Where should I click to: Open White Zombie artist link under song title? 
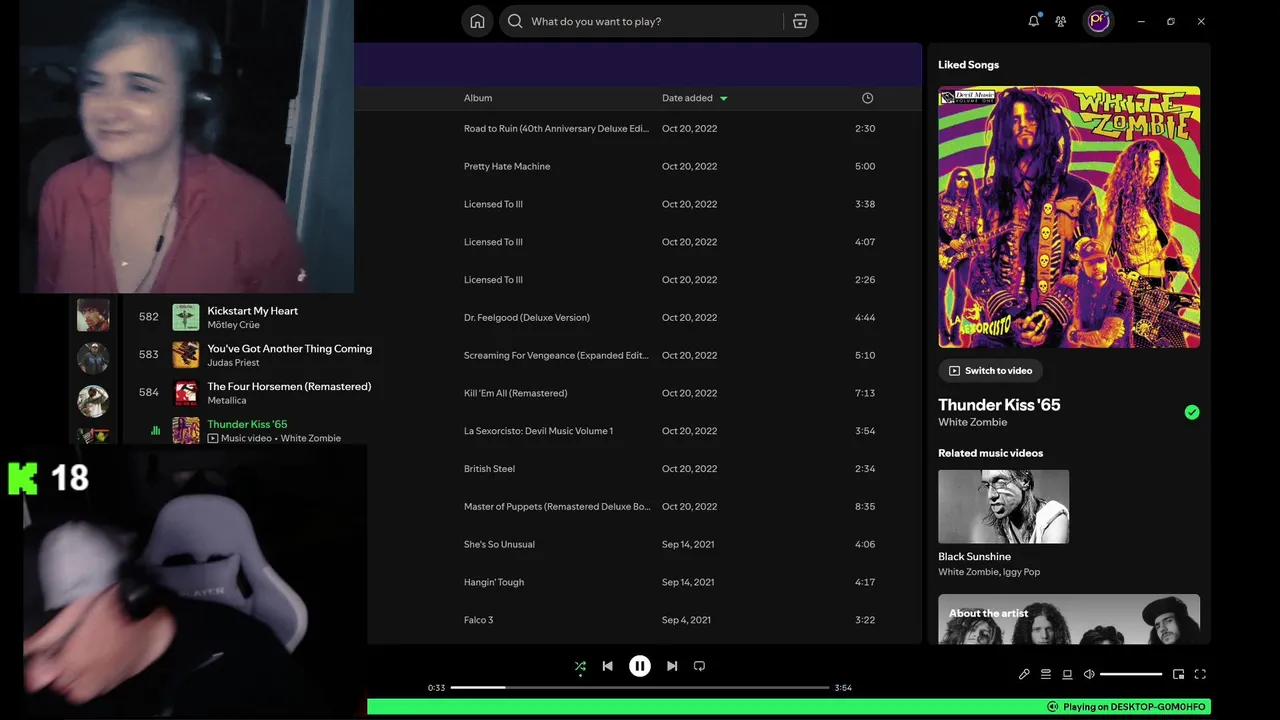click(x=972, y=422)
